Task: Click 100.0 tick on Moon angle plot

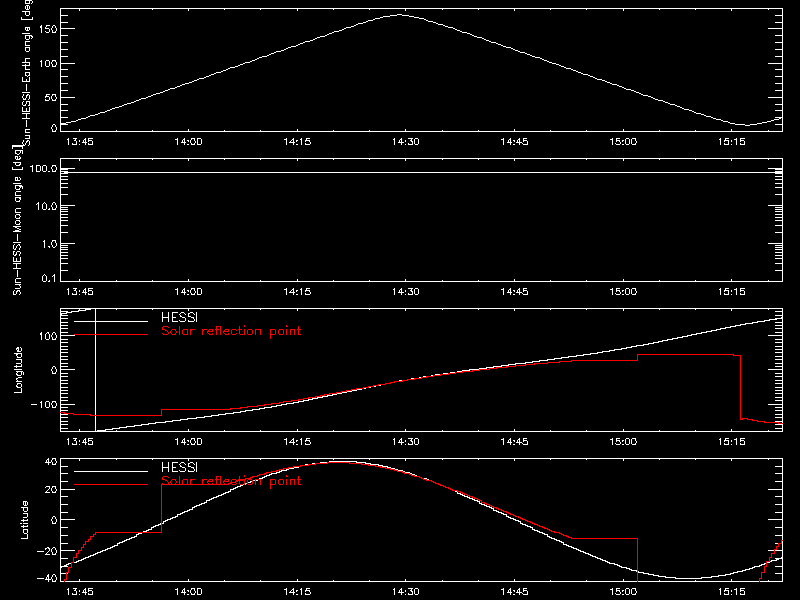Action: (43, 169)
